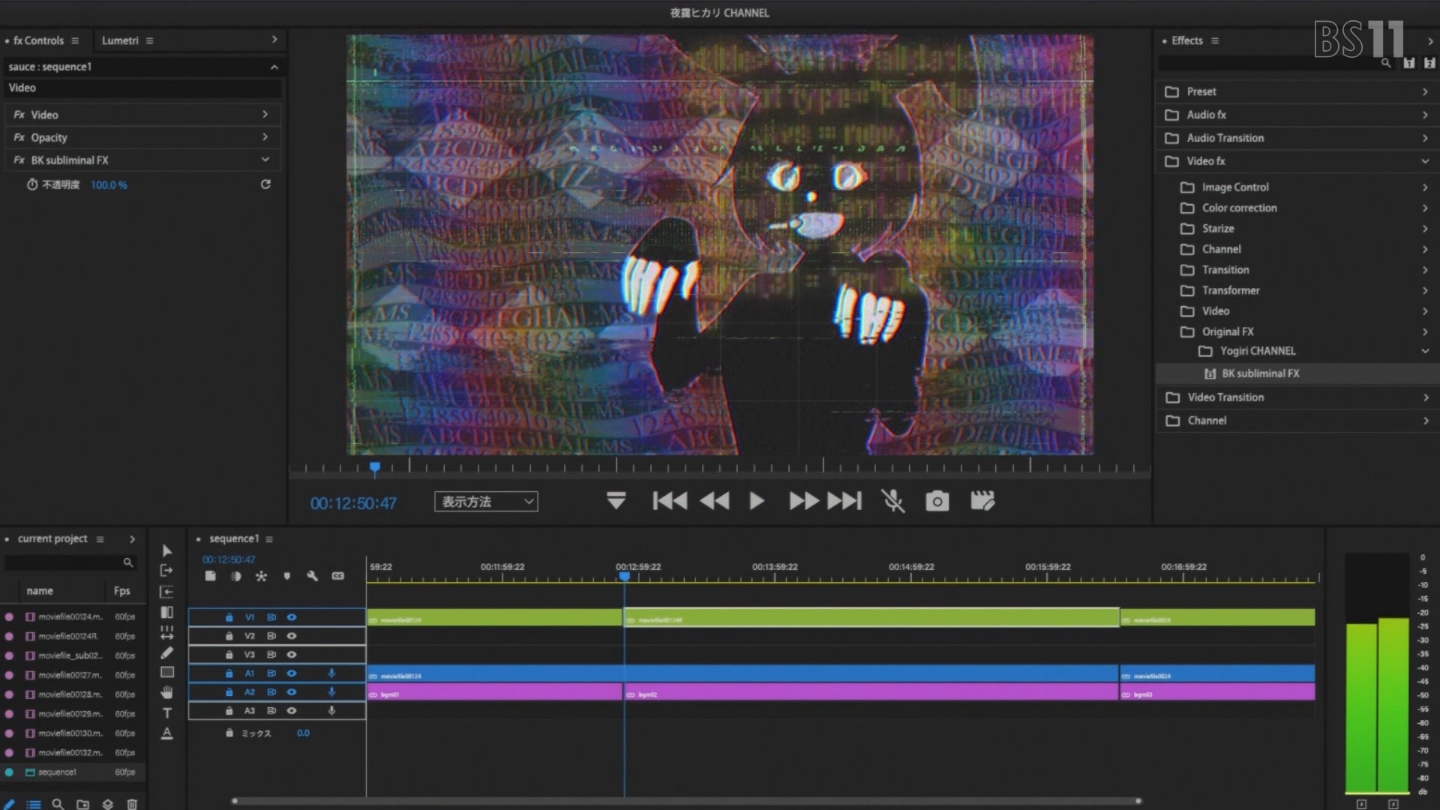Click the pencil icon in project panel
The height and width of the screenshot is (810, 1440).
click(10, 803)
